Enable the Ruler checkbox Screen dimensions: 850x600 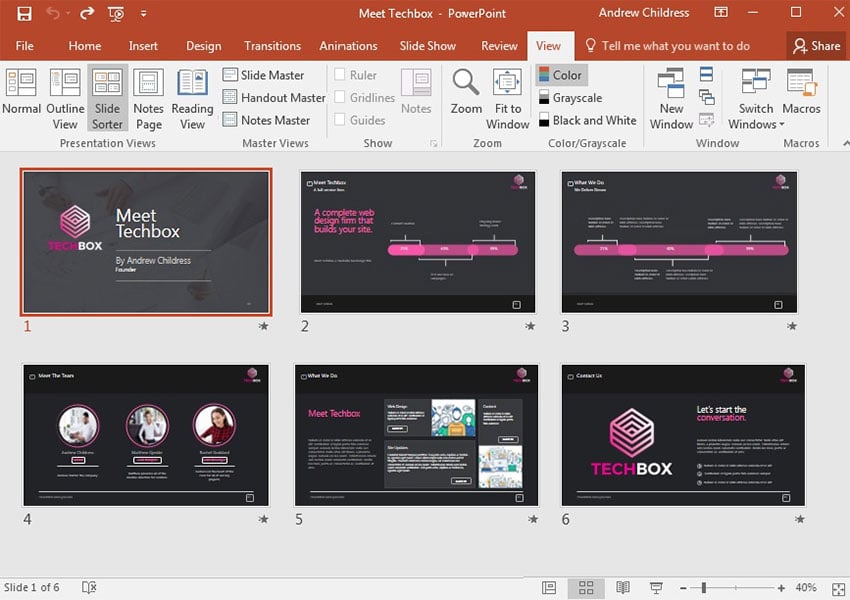340,75
